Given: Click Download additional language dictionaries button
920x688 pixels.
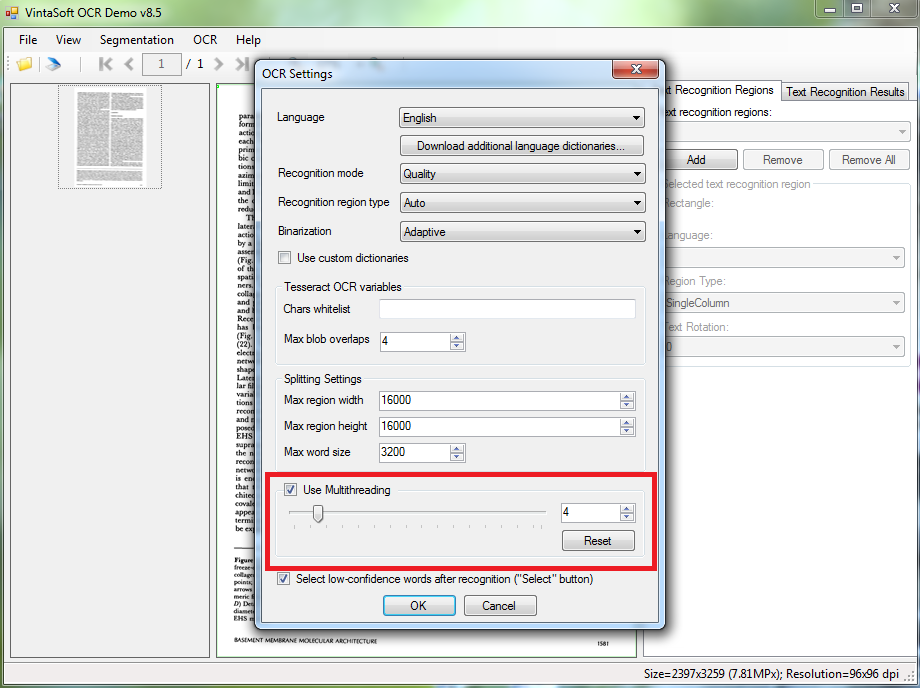Looking at the screenshot, I should click(522, 145).
